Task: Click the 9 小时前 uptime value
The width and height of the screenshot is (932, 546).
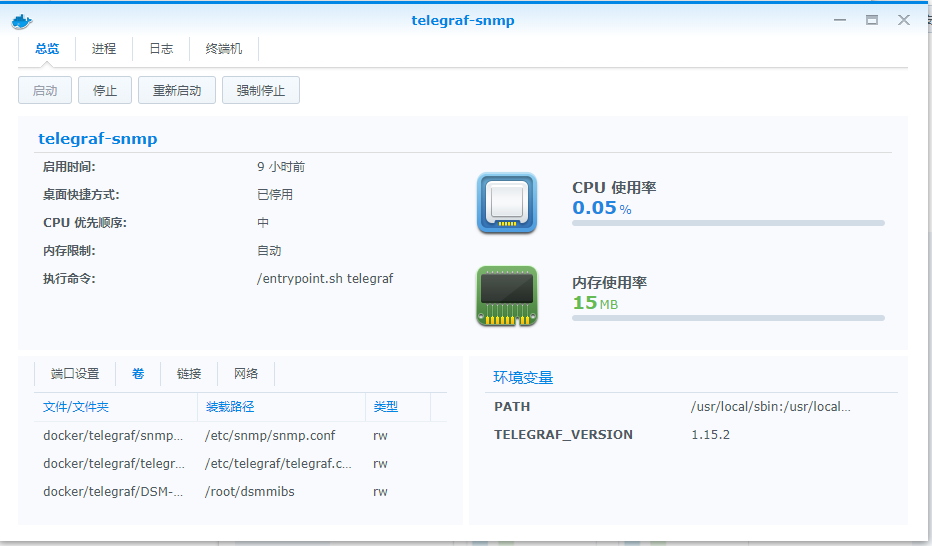Action: [x=281, y=167]
